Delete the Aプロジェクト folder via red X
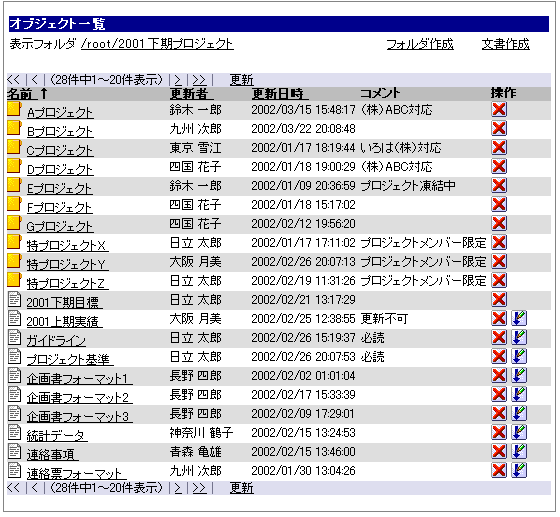 tap(499, 109)
